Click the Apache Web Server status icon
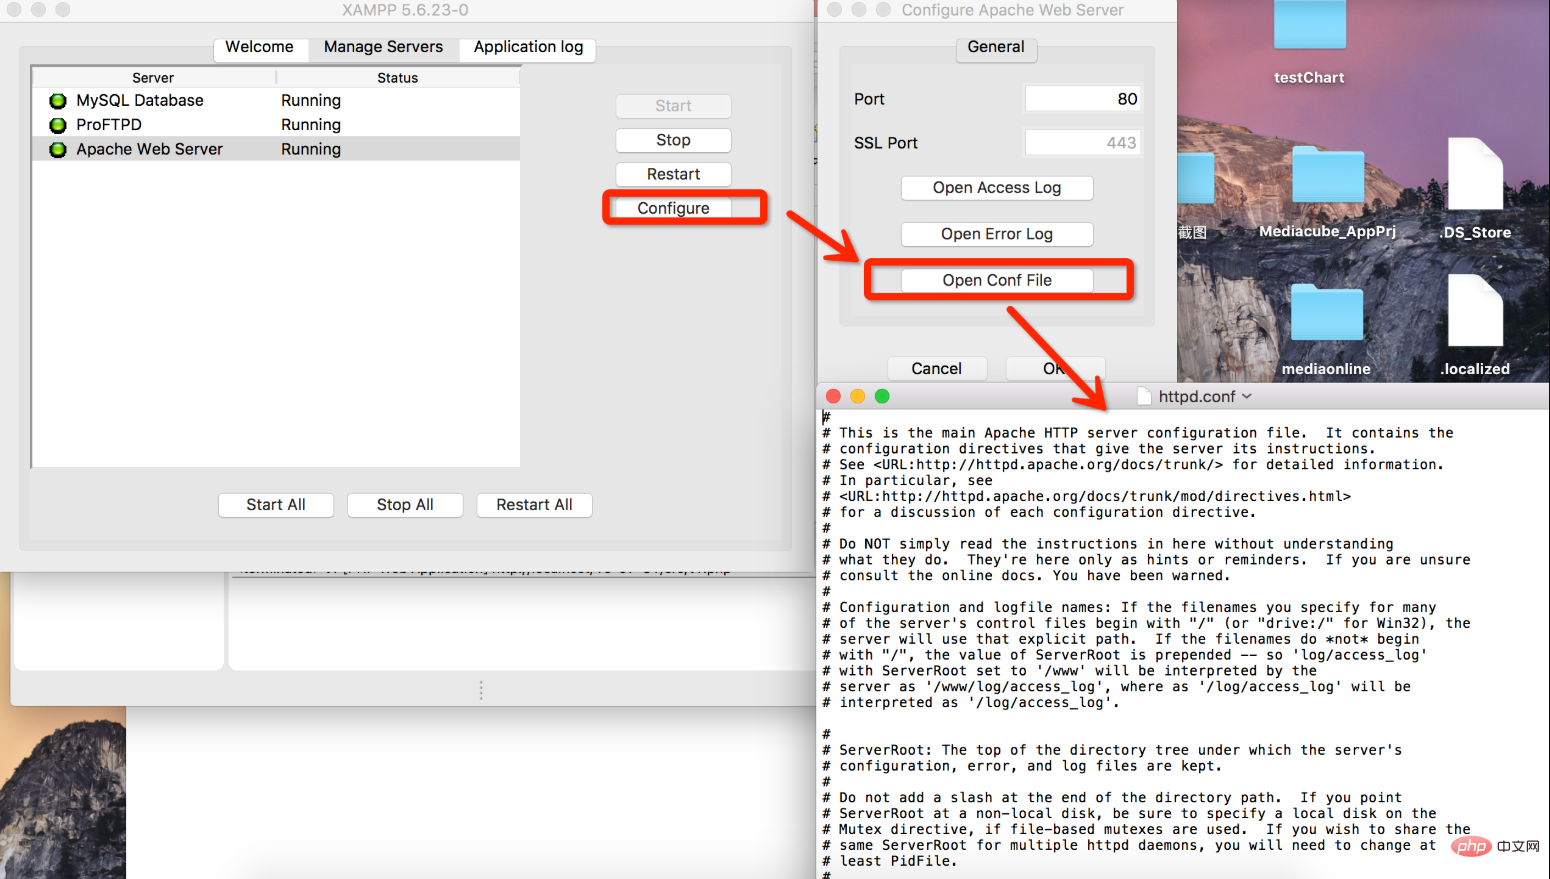1550x879 pixels. [x=58, y=149]
